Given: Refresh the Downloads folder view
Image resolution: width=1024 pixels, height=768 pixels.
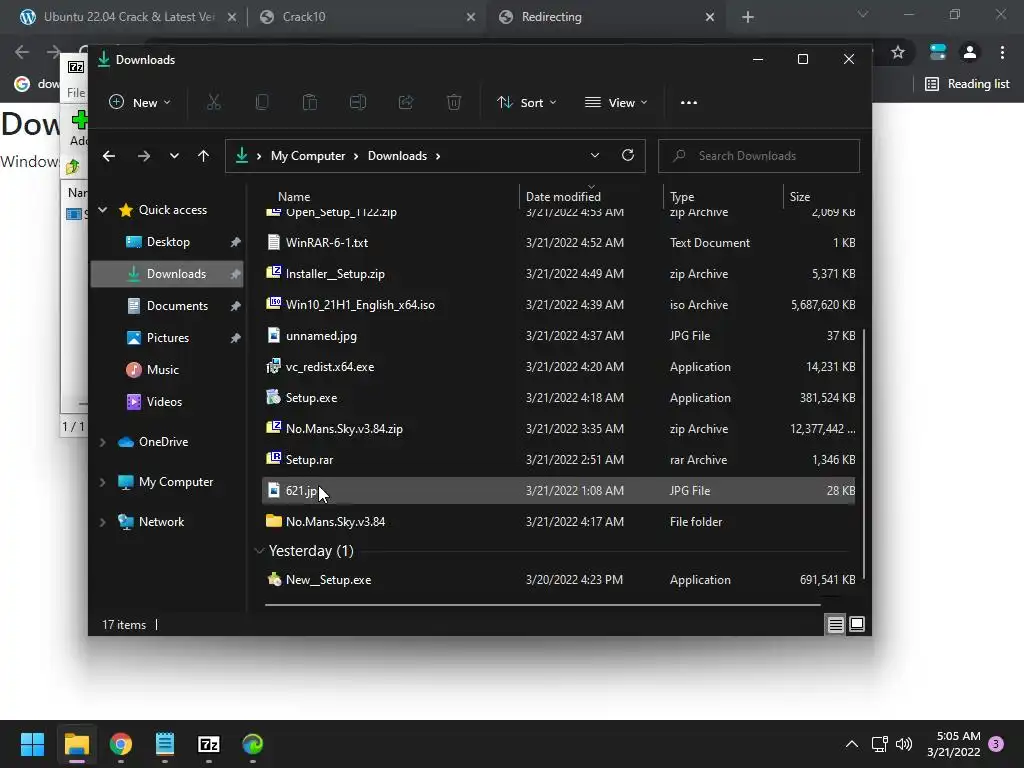Looking at the screenshot, I should pos(628,155).
